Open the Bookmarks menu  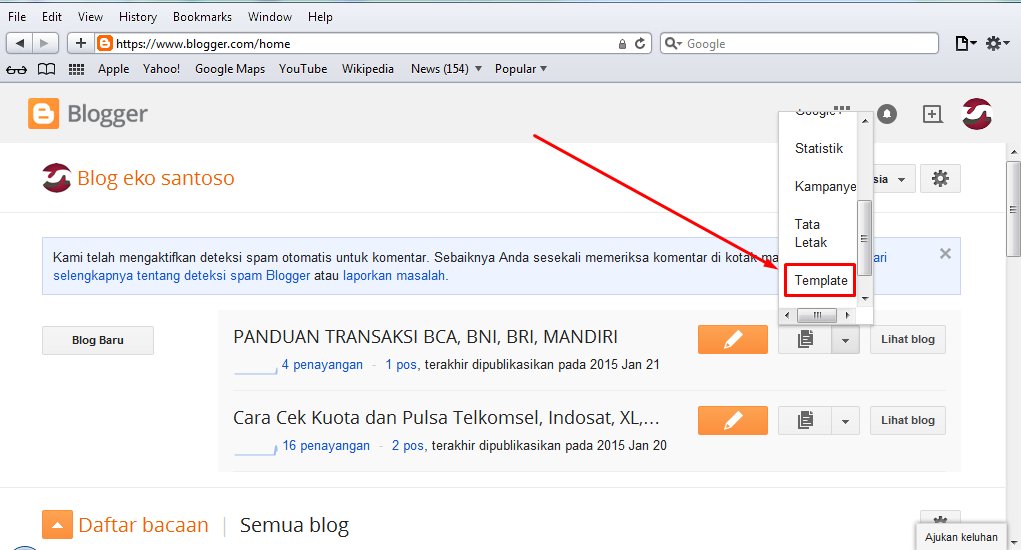tap(202, 17)
